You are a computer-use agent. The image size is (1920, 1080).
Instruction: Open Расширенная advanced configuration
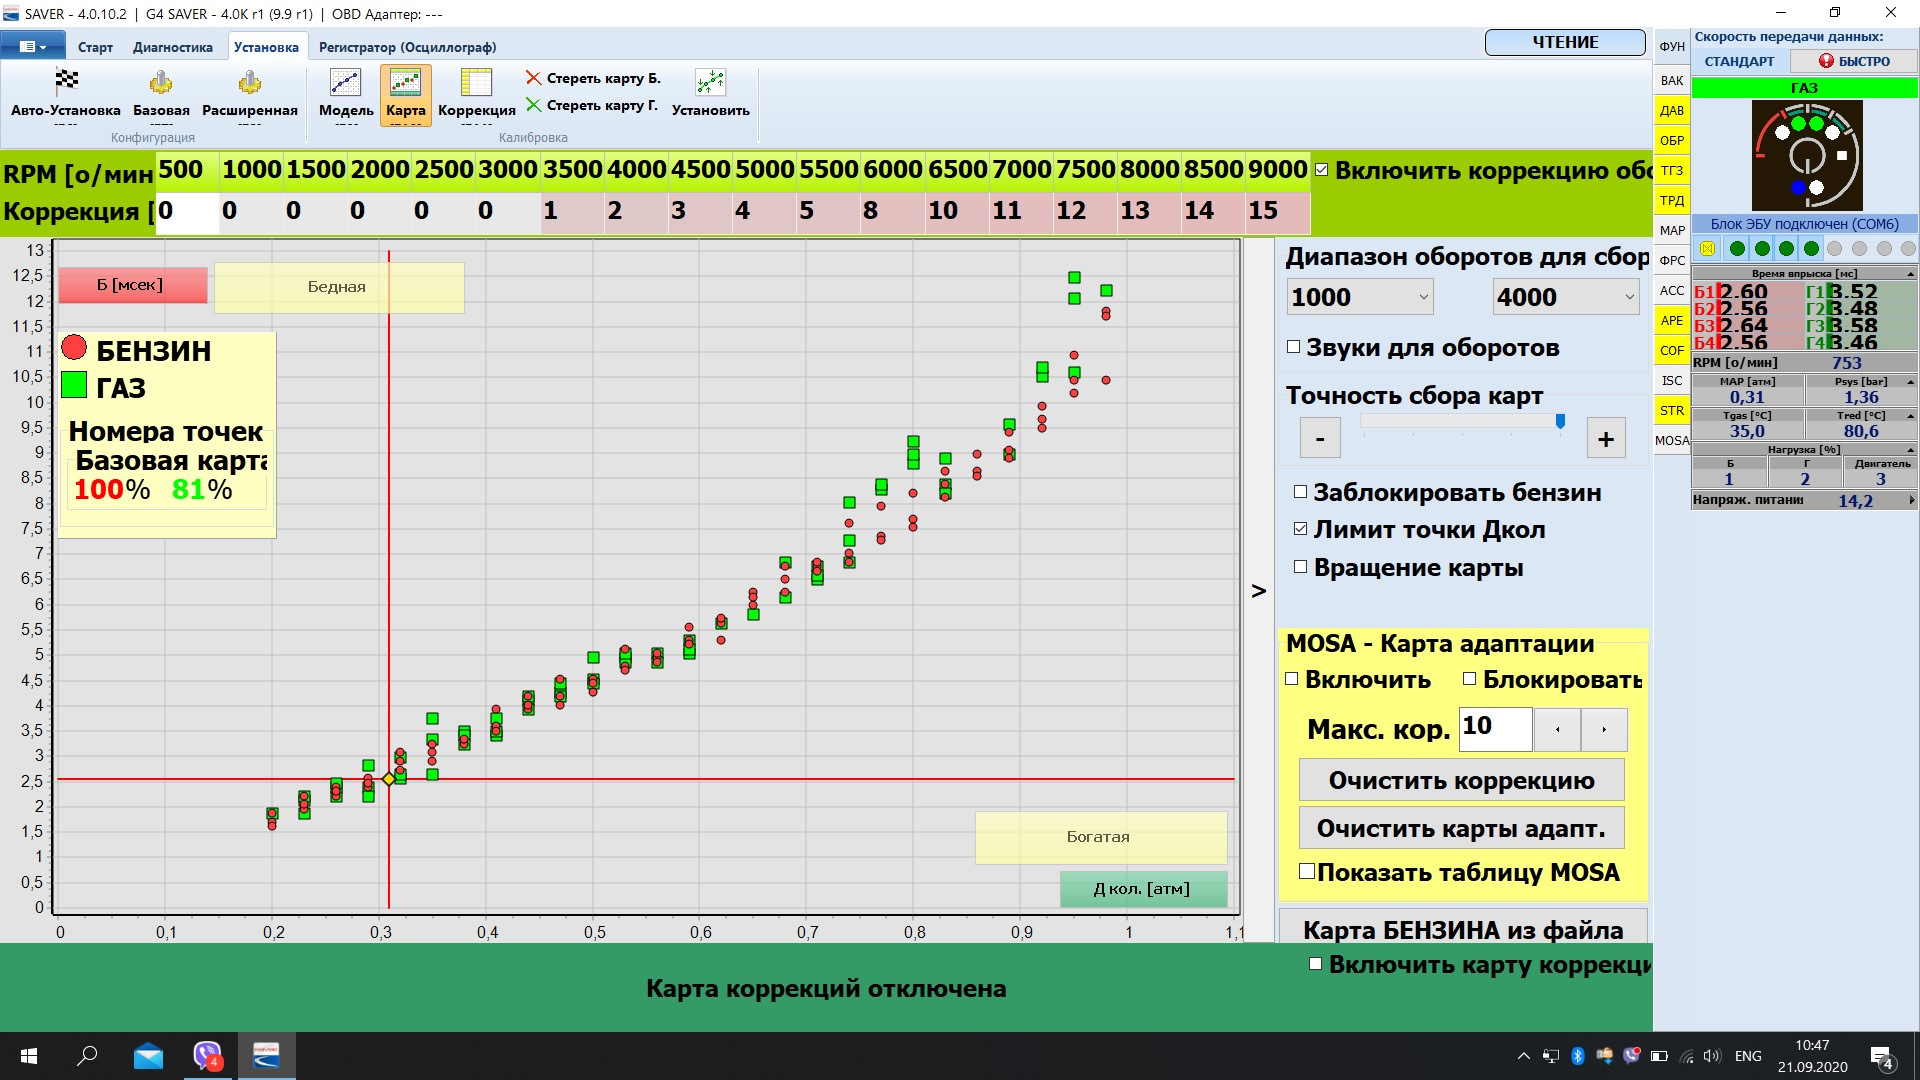point(250,95)
